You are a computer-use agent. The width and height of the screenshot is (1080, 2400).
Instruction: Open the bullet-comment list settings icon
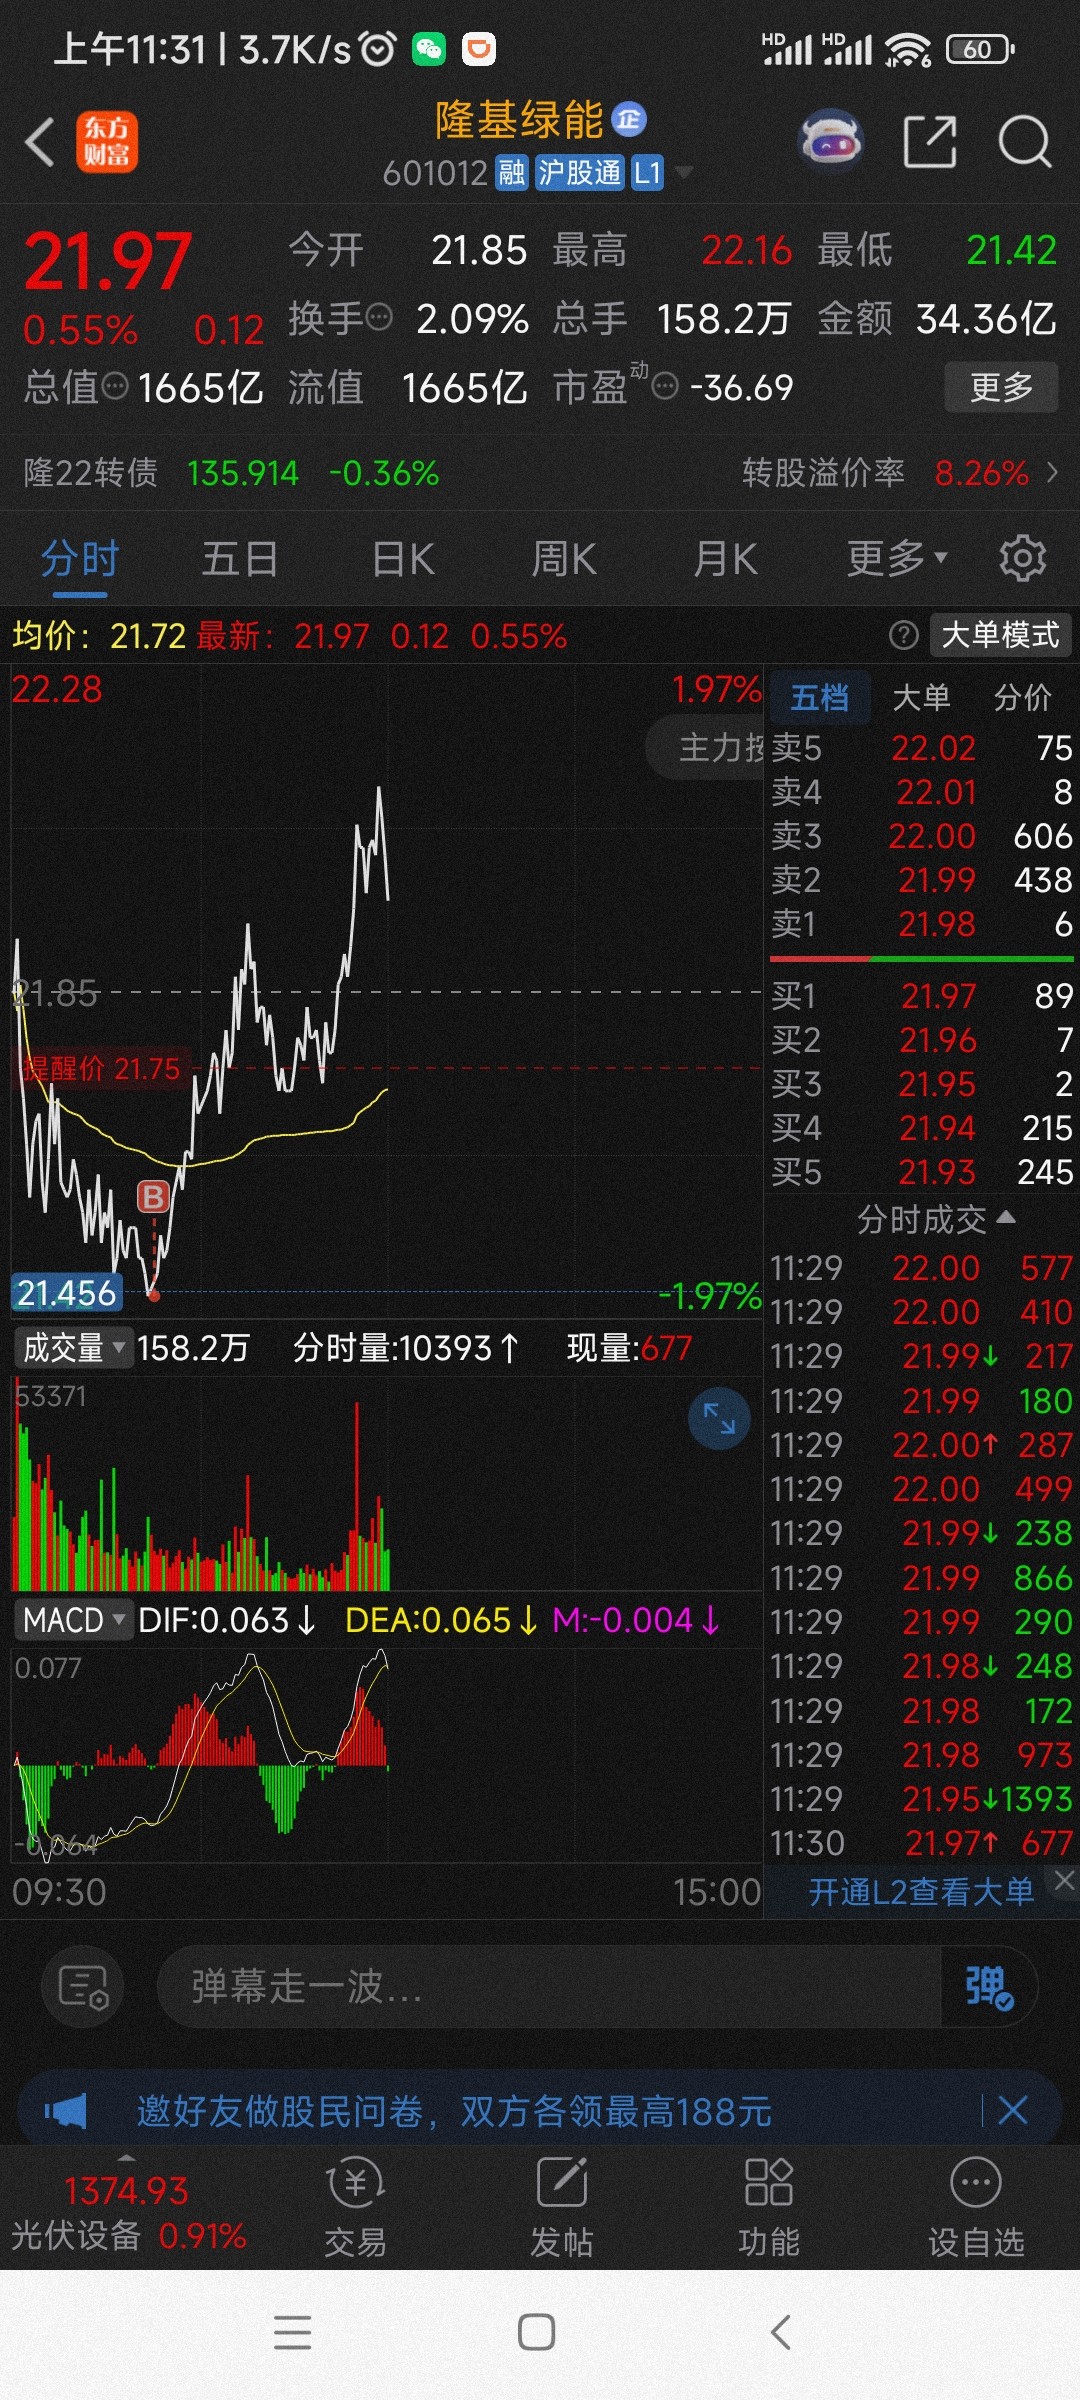pyautogui.click(x=83, y=1986)
